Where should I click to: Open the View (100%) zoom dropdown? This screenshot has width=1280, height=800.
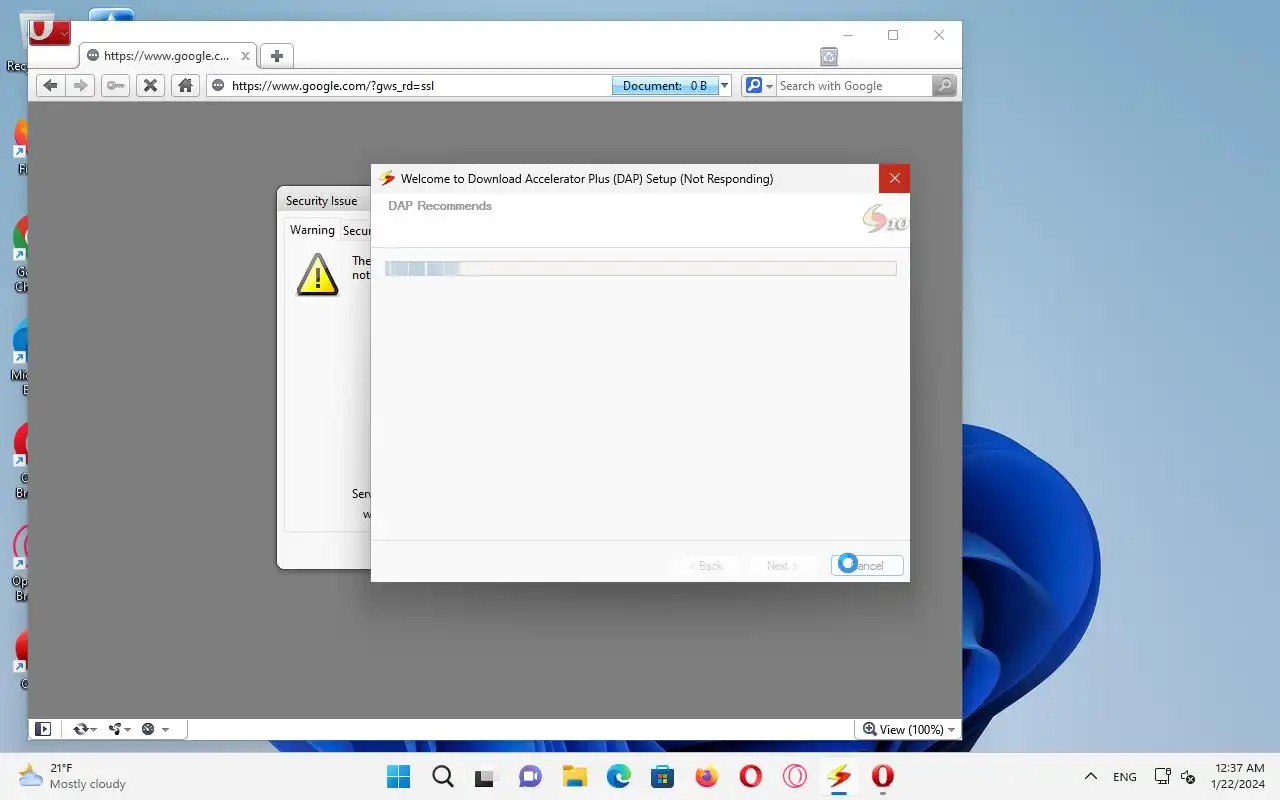coord(908,729)
